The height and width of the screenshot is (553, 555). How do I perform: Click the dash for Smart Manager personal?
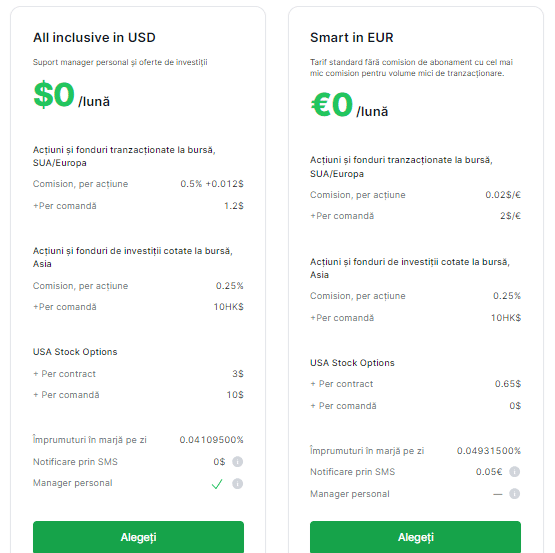coord(498,494)
